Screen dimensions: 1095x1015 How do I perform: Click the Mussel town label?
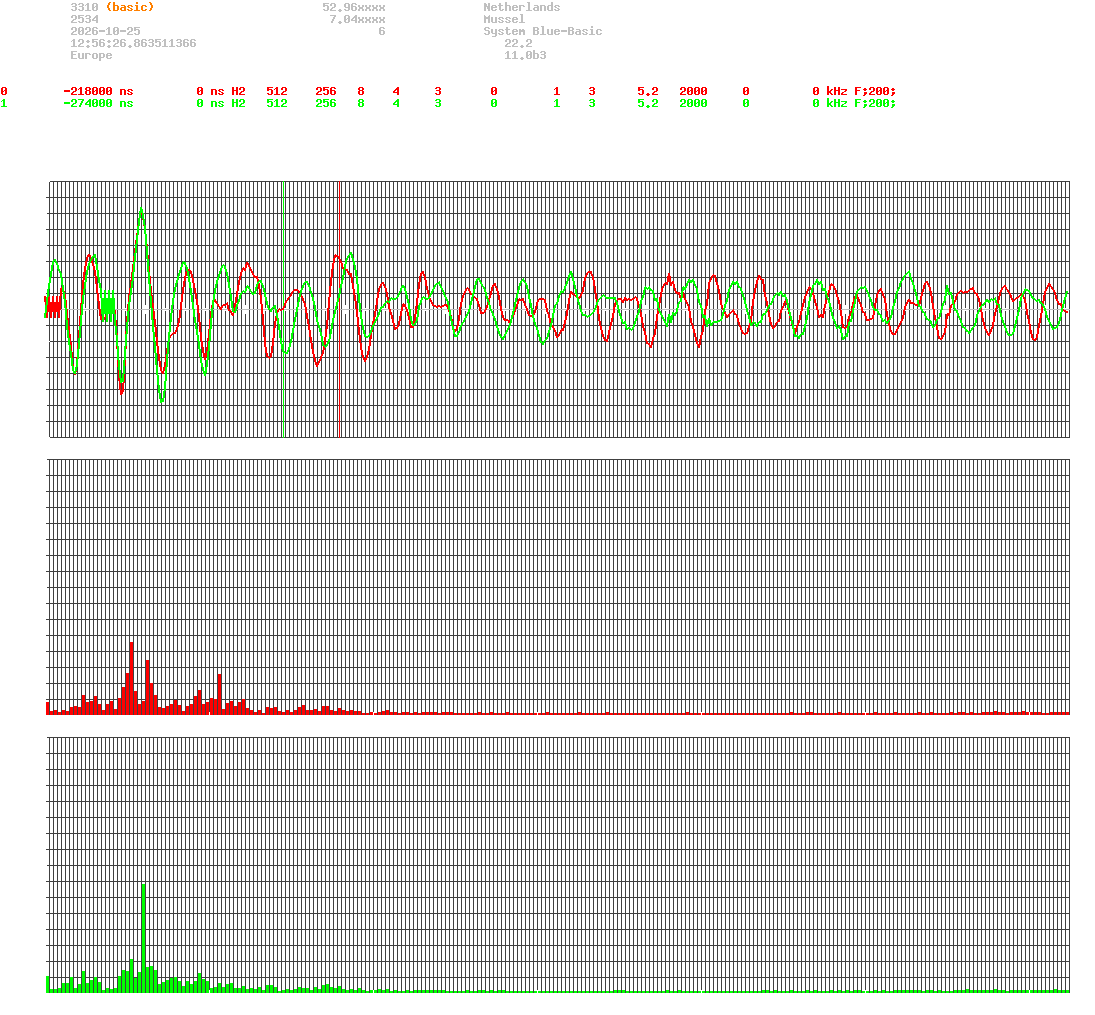504,20
